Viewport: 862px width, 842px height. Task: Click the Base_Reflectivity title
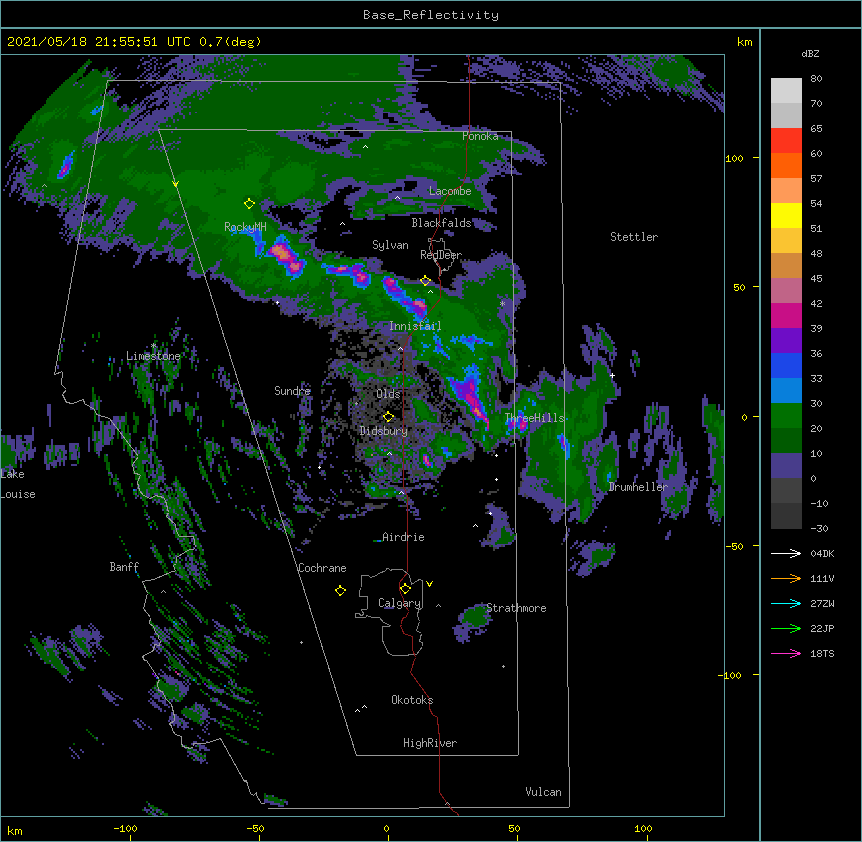coord(431,15)
